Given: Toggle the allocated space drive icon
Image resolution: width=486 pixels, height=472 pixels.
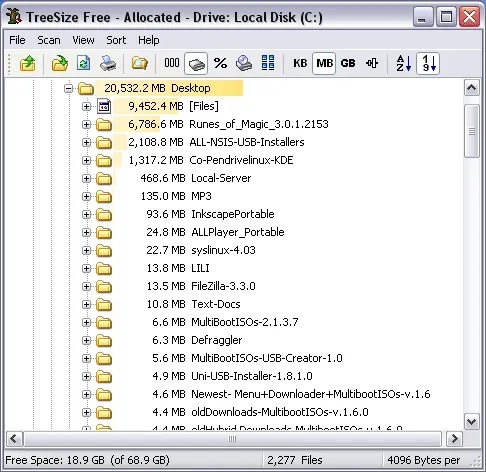Looking at the screenshot, I should 196,63.
